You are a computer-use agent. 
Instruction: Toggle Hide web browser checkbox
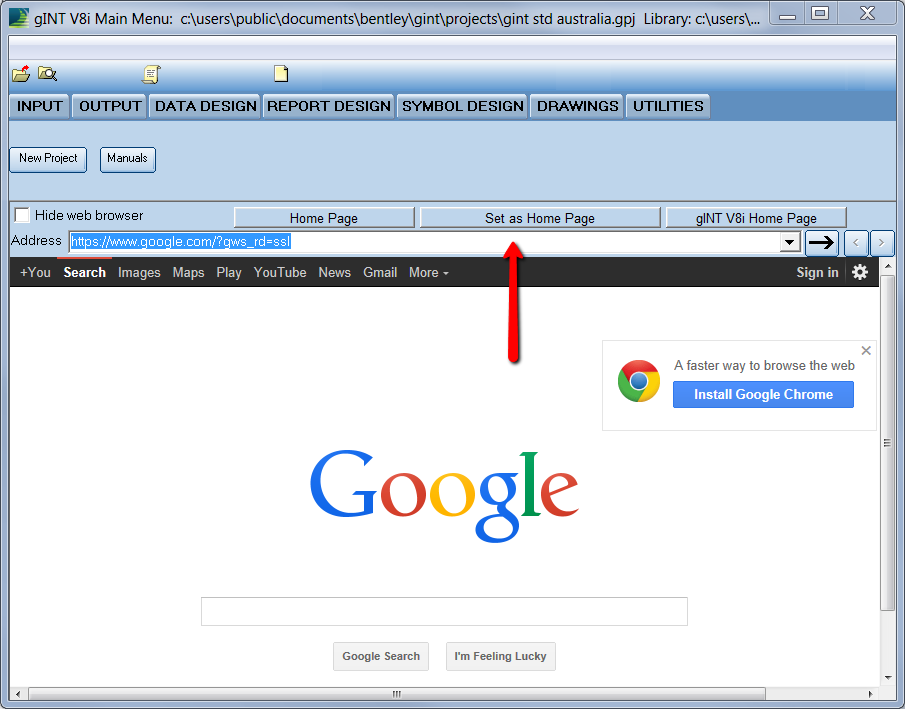coord(22,215)
